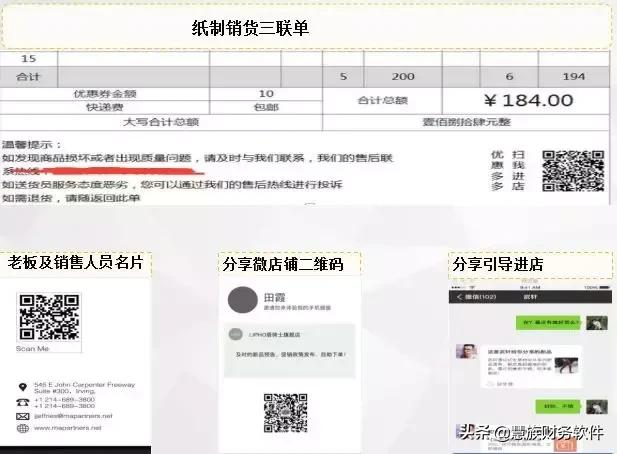Click the small shop avatar in store card
Viewport: 617px width, 454px height.
click(x=236, y=334)
